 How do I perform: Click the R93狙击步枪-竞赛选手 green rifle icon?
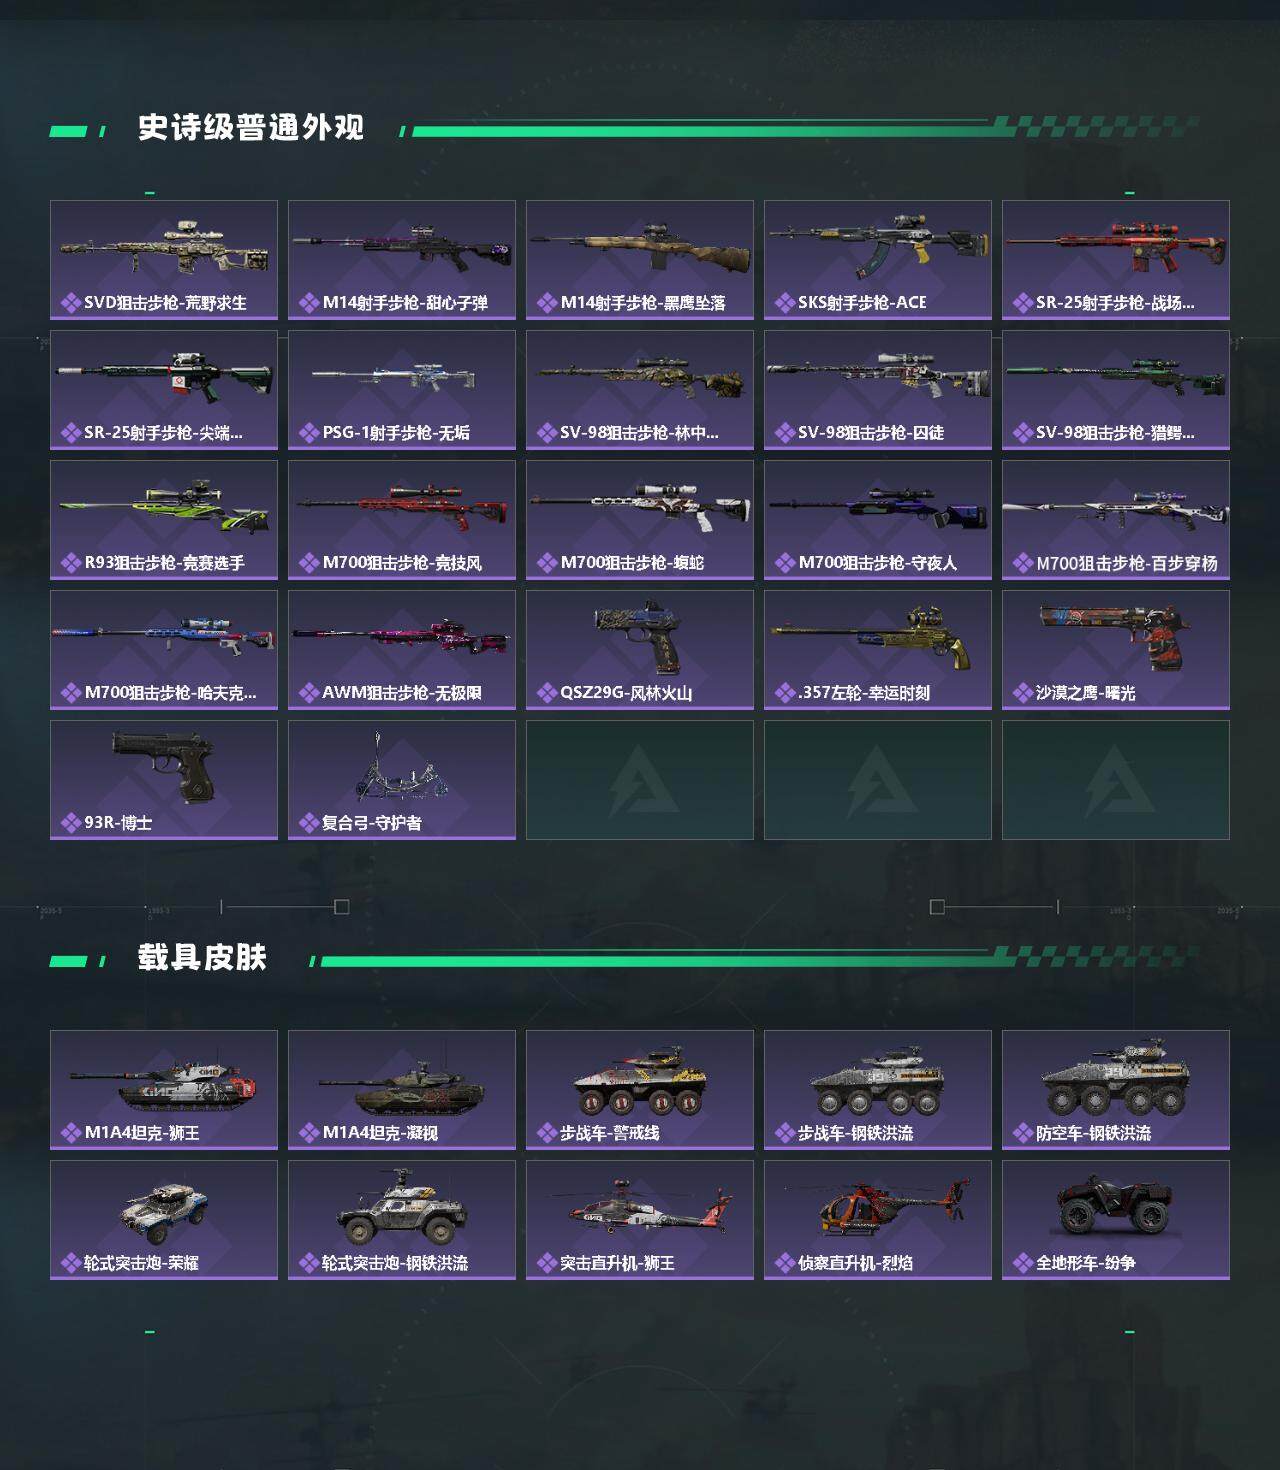pos(164,505)
